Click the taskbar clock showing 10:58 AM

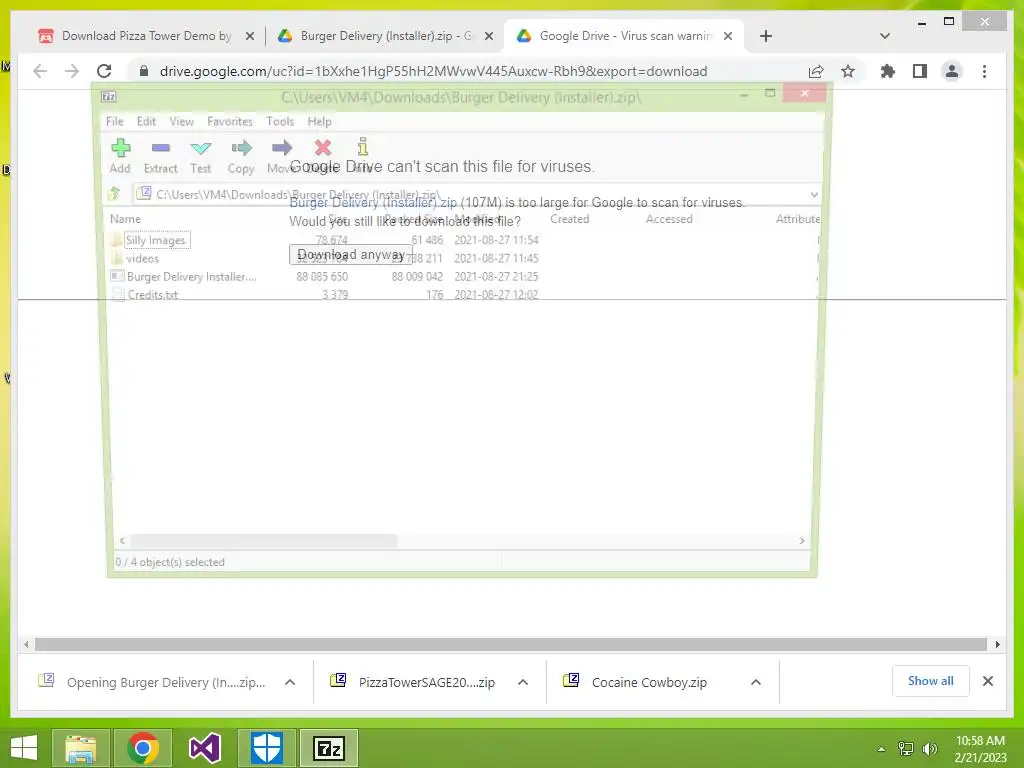coord(980,748)
